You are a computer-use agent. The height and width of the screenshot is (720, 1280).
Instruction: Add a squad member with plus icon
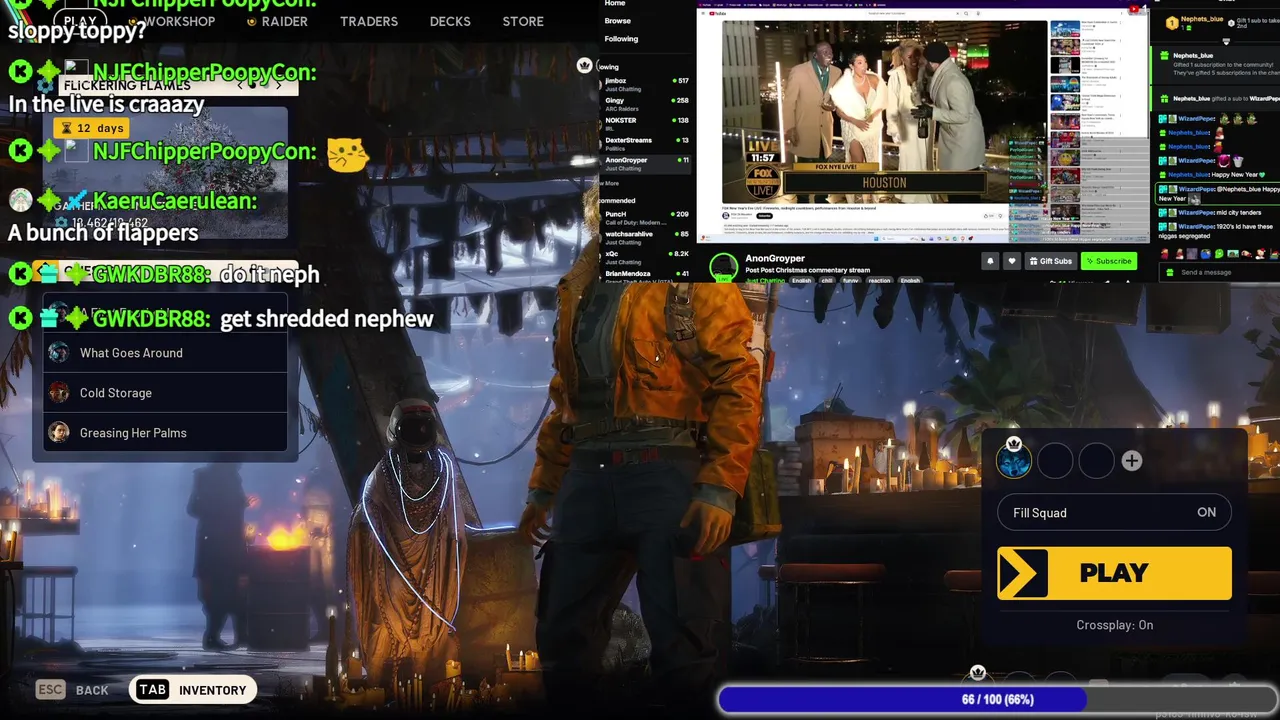[1131, 461]
